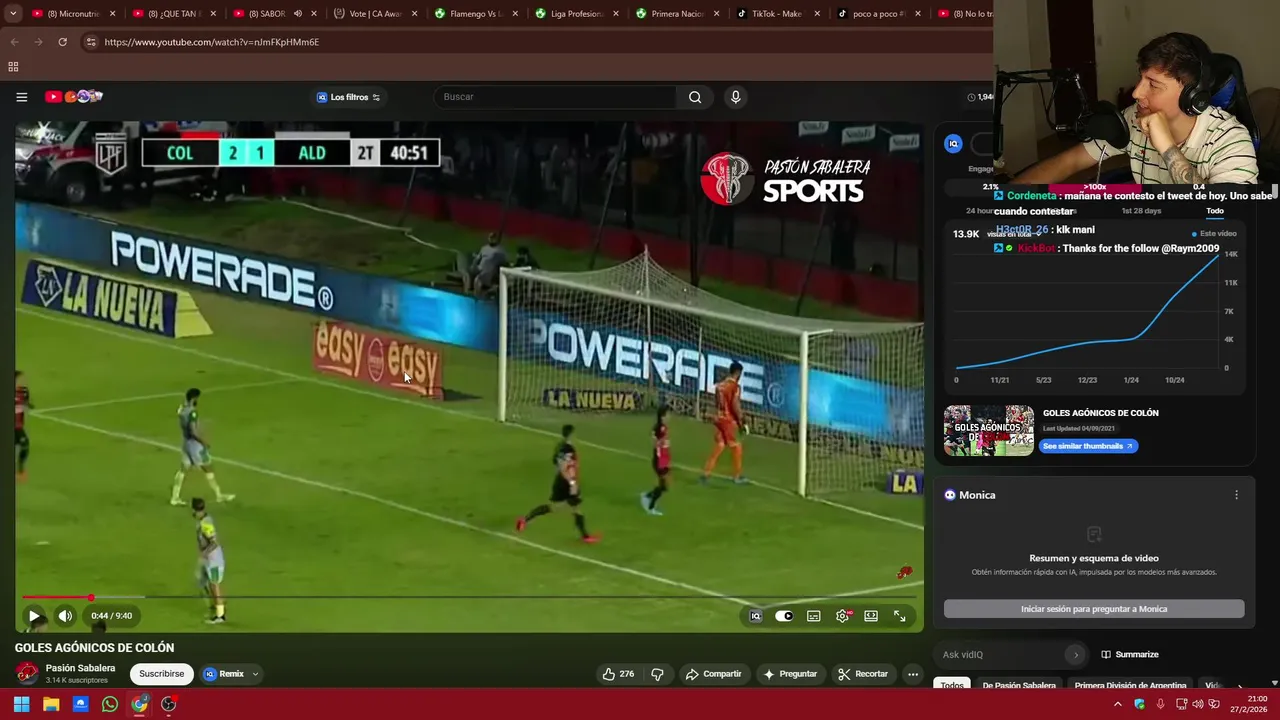
Task: Toggle the autoplay switch in the player
Action: (784, 616)
